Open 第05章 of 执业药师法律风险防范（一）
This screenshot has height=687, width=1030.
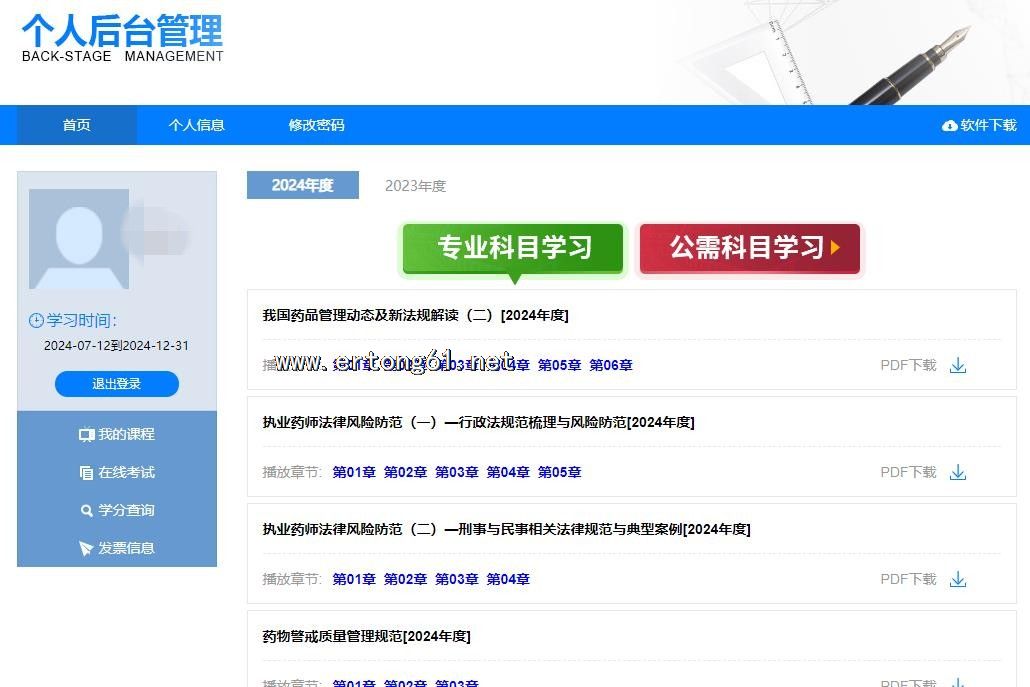coord(559,472)
